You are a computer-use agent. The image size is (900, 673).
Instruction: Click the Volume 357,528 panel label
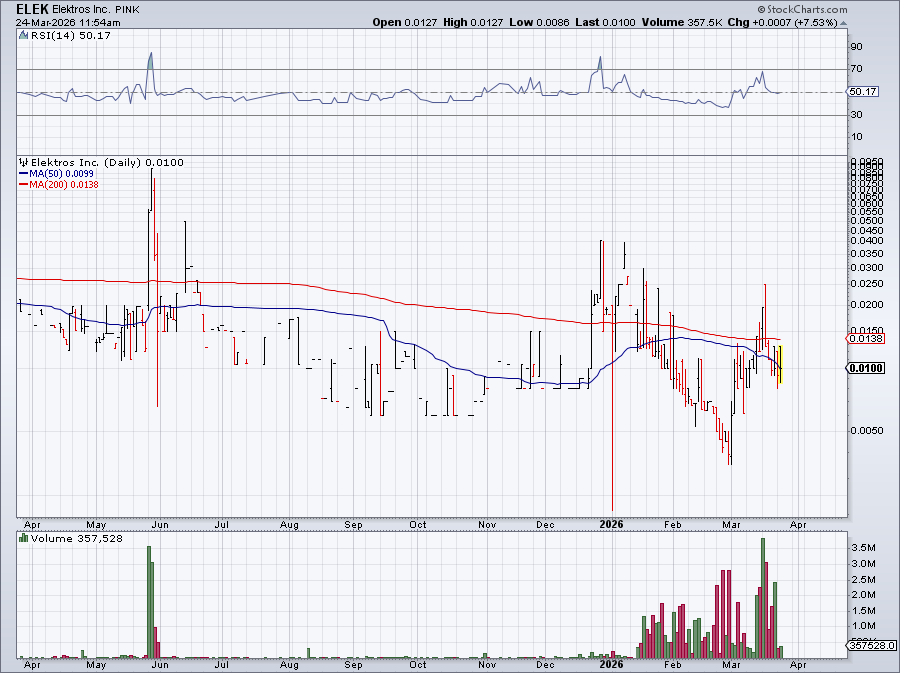[x=76, y=538]
